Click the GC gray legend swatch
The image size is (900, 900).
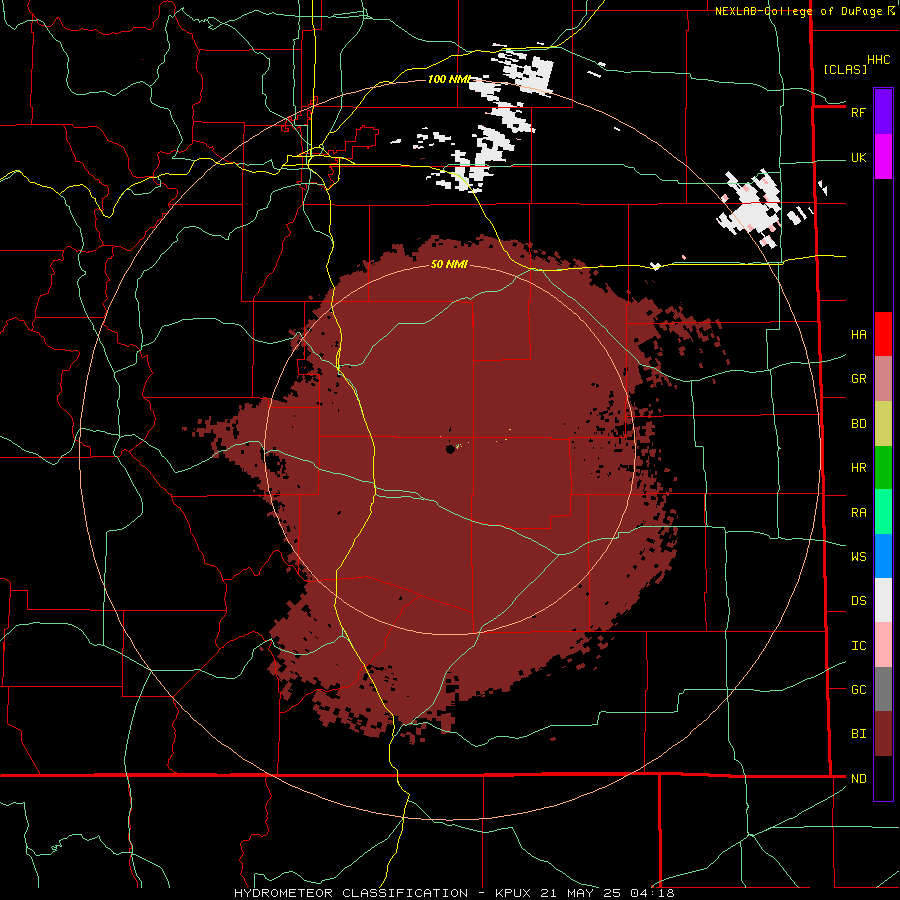coord(883,689)
